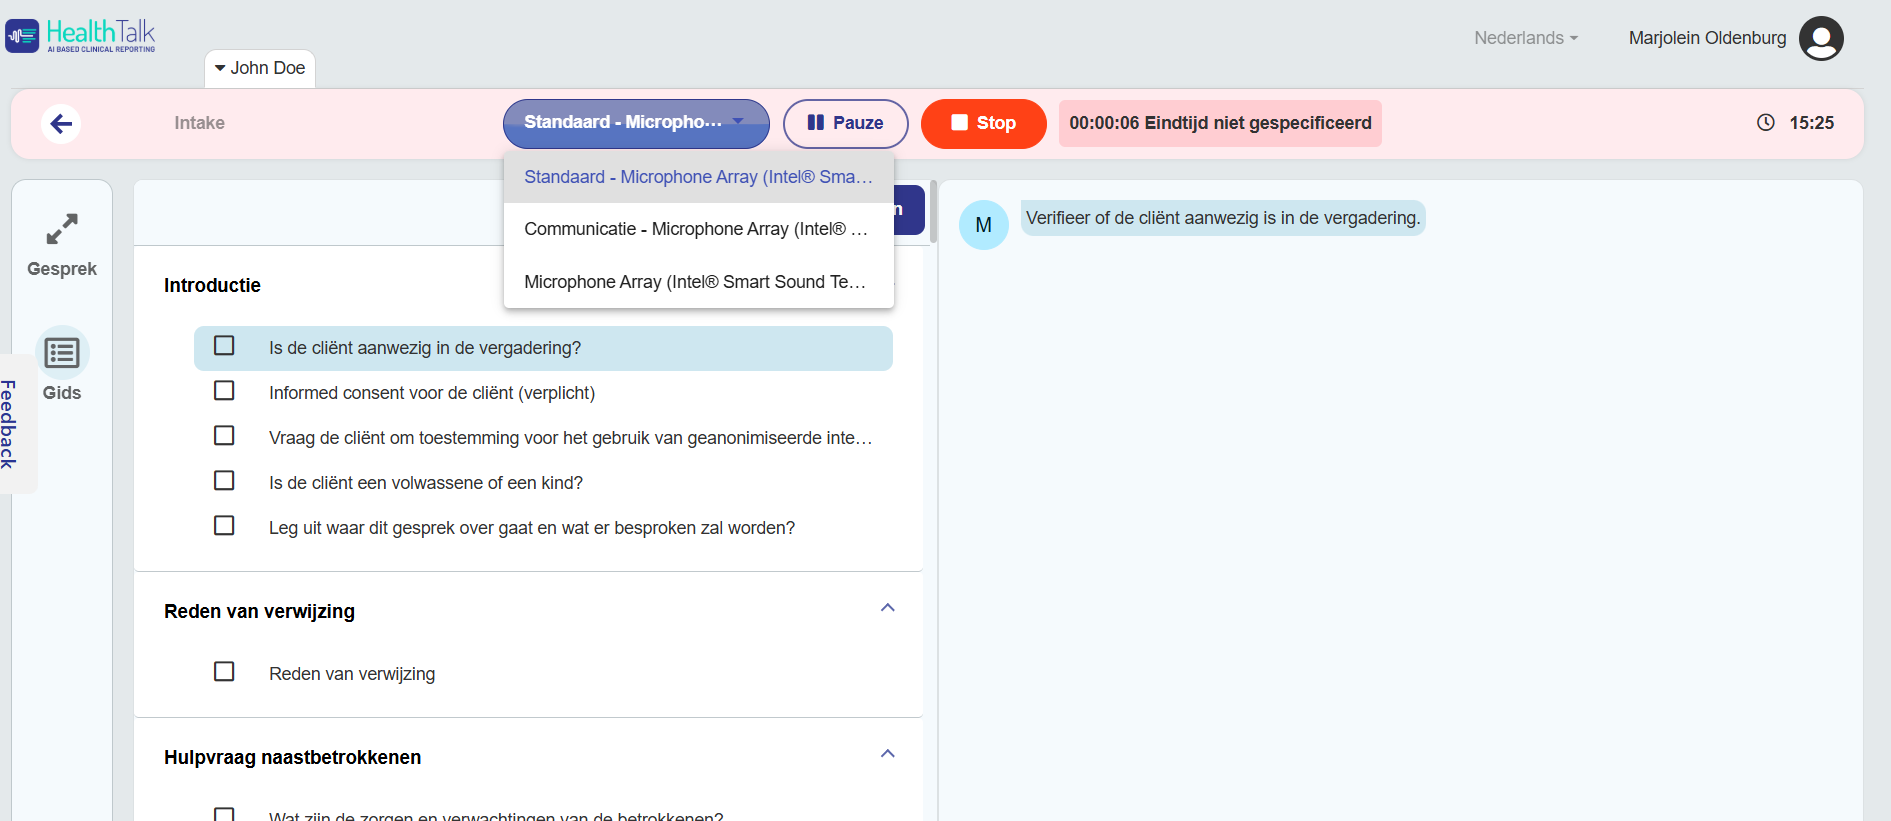Click the M avatar in the chat
The image size is (1891, 821).
click(x=983, y=225)
